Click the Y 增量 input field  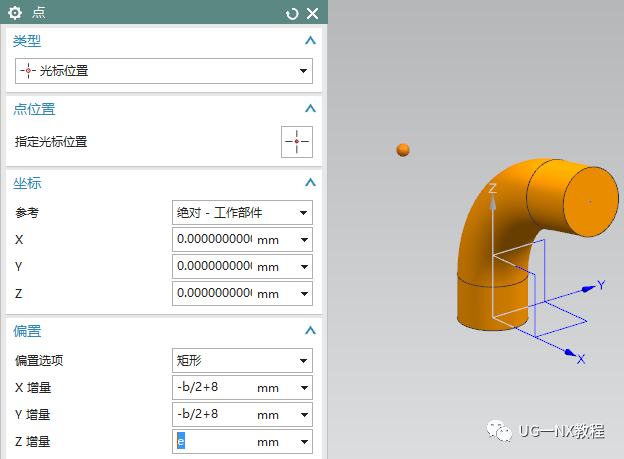point(214,414)
